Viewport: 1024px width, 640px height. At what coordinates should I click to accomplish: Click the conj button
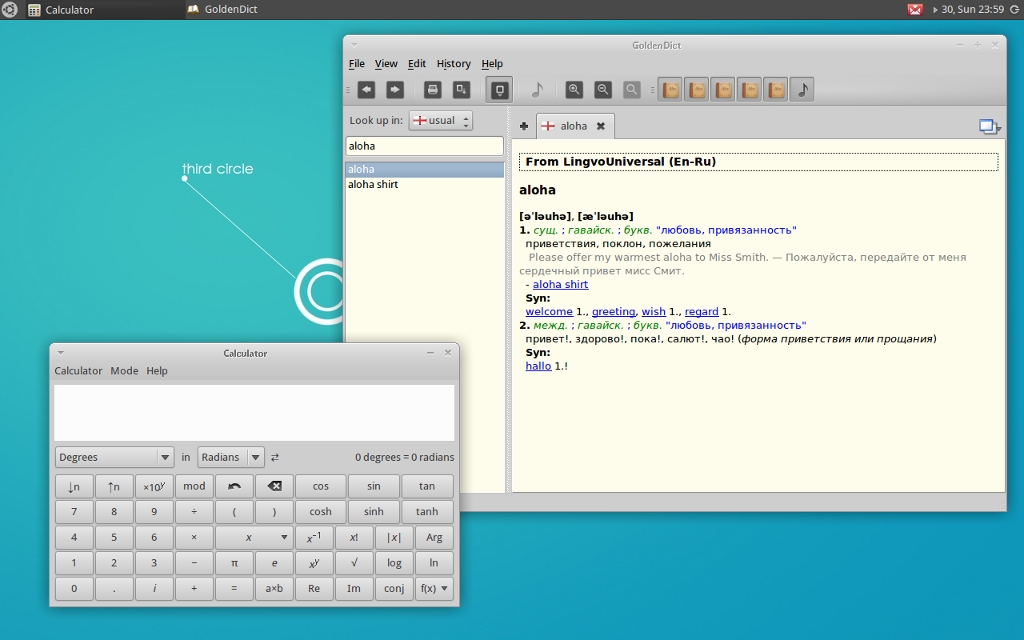pyautogui.click(x=394, y=588)
